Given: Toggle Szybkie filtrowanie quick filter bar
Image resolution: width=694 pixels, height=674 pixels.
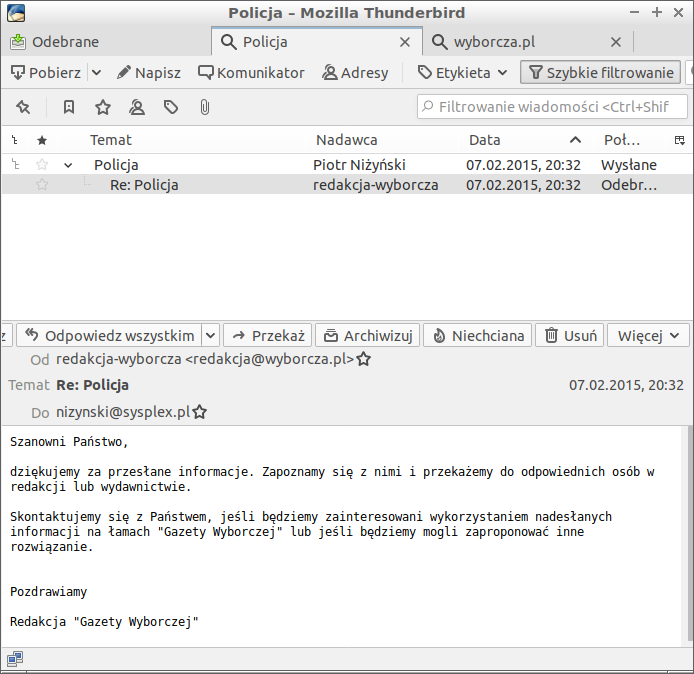Looking at the screenshot, I should (x=601, y=73).
